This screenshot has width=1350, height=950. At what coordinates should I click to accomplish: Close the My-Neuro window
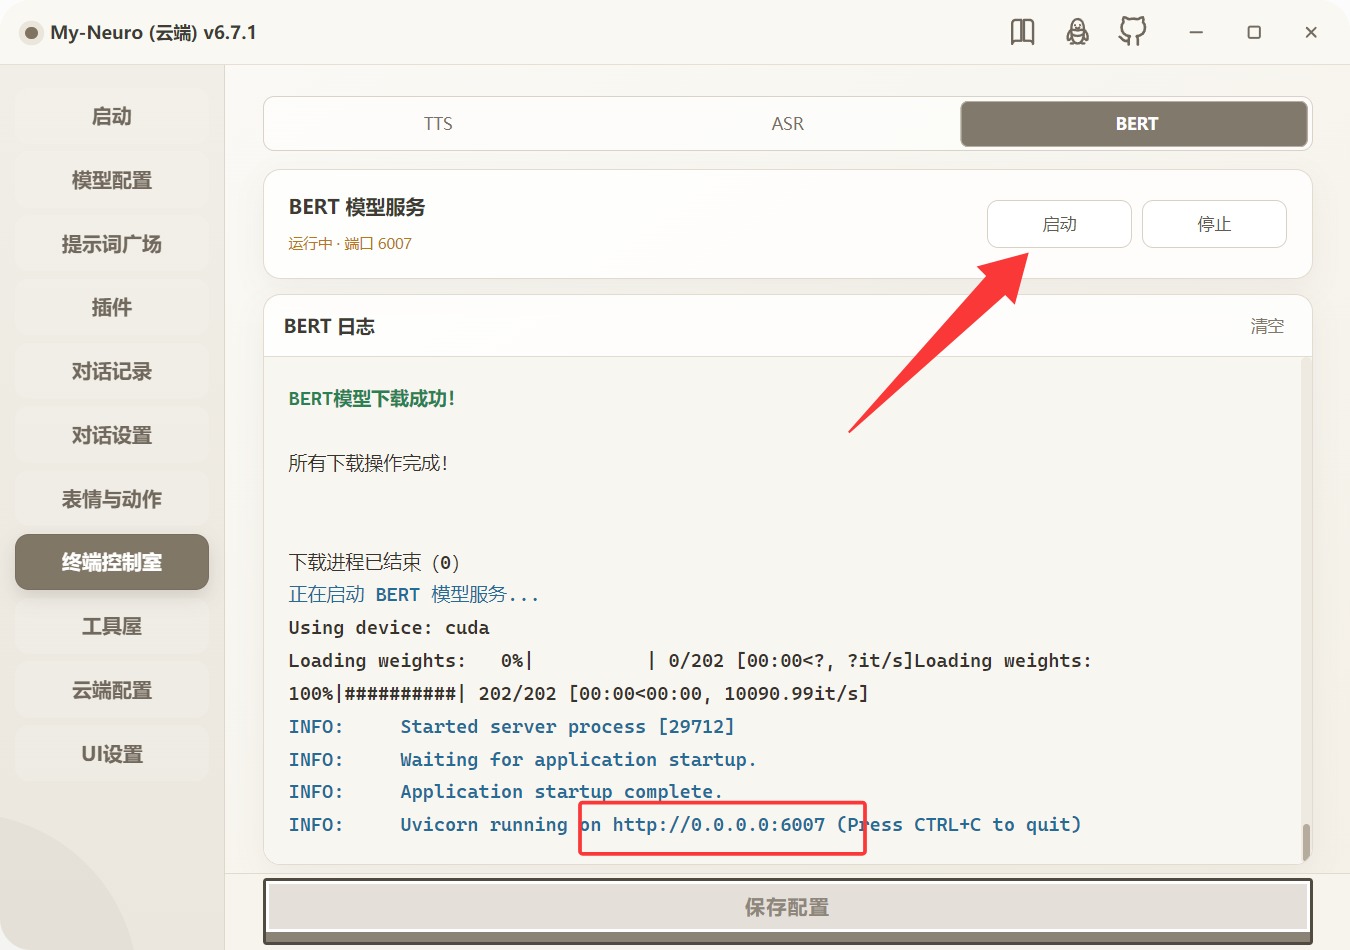tap(1311, 33)
